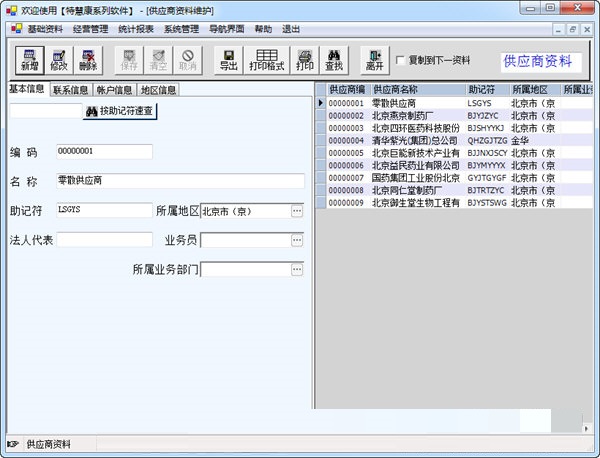
Task: Select the row 北京四环医药科技股份
Action: [x=454, y=128]
